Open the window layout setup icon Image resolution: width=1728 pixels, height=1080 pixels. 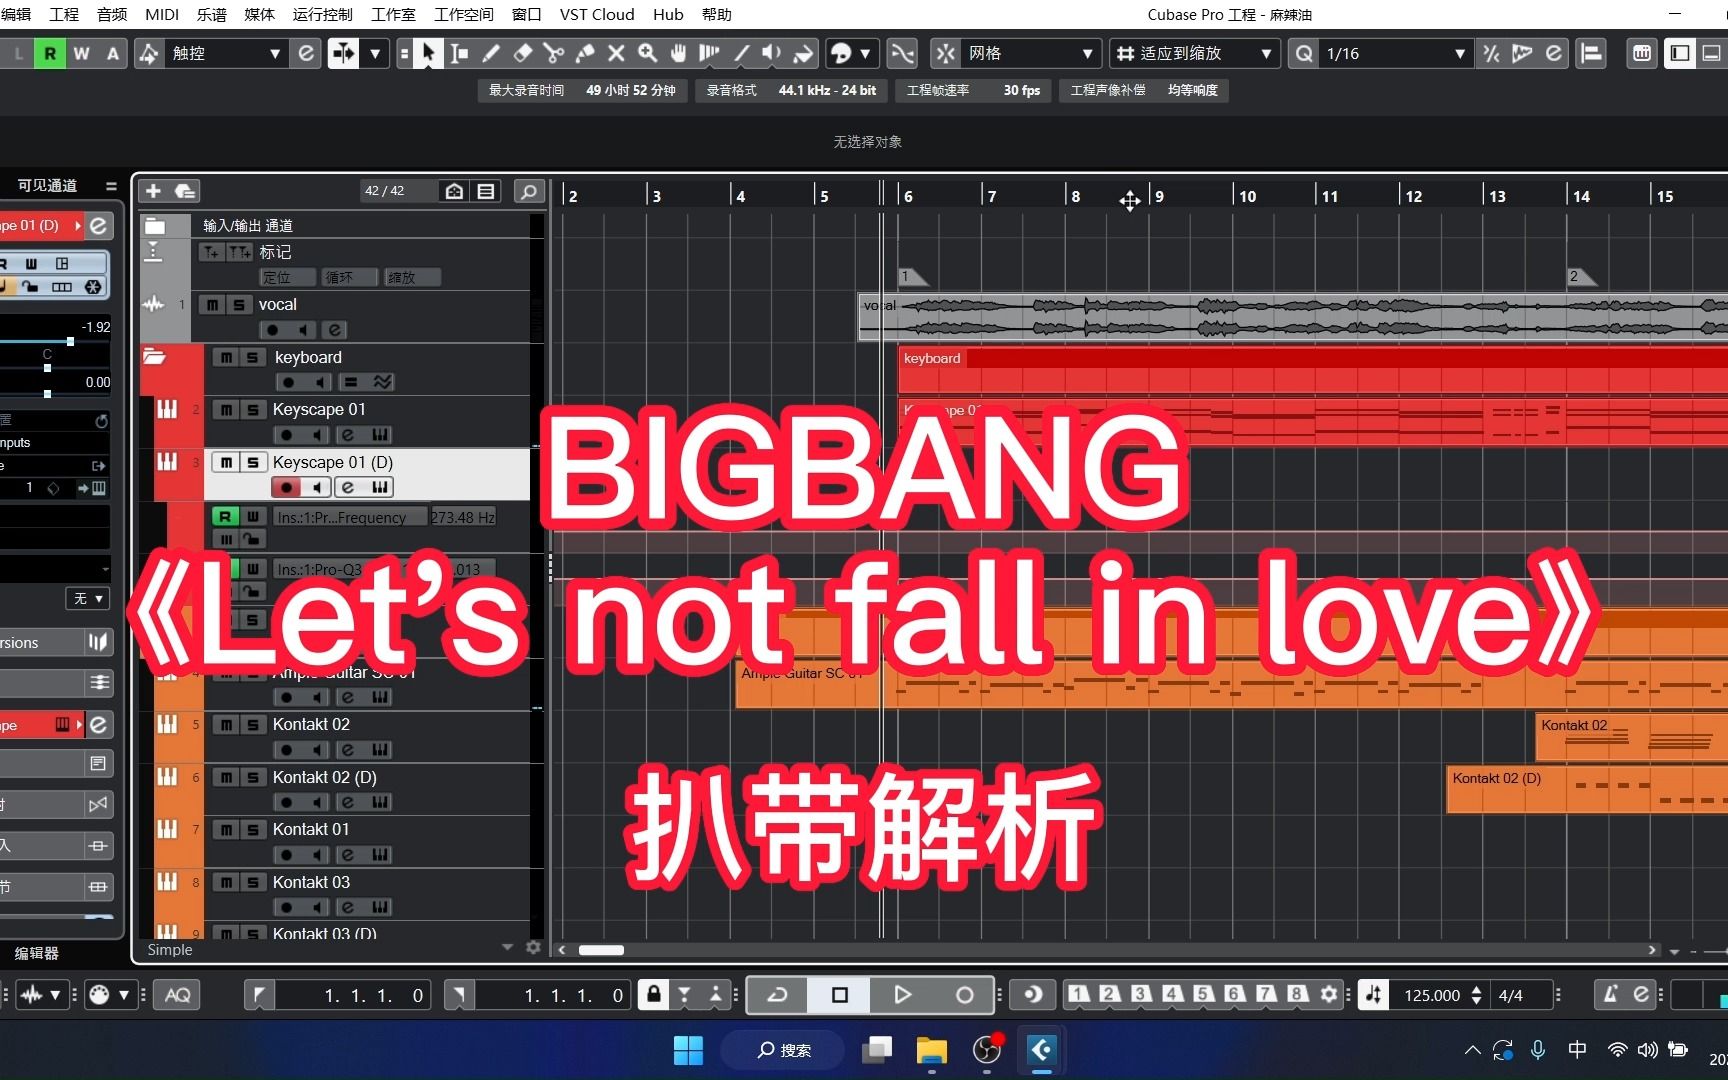tap(1680, 53)
